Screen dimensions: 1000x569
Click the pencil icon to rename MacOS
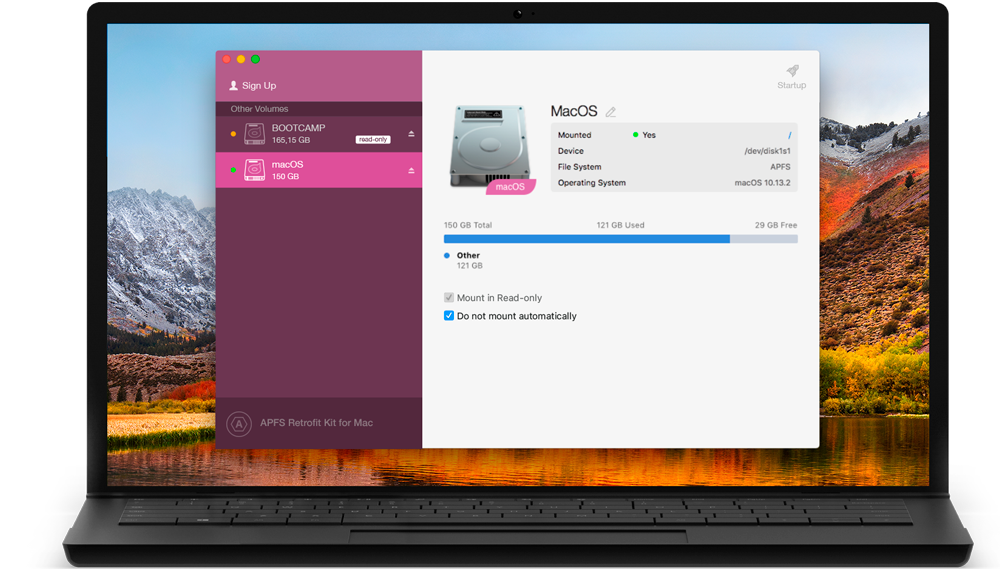611,112
